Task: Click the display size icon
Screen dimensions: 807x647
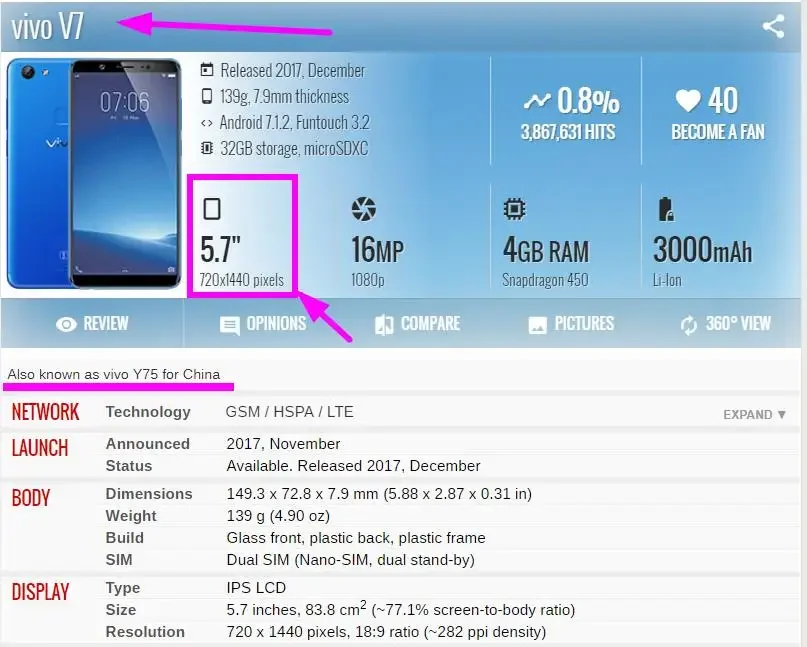Action: click(x=212, y=209)
